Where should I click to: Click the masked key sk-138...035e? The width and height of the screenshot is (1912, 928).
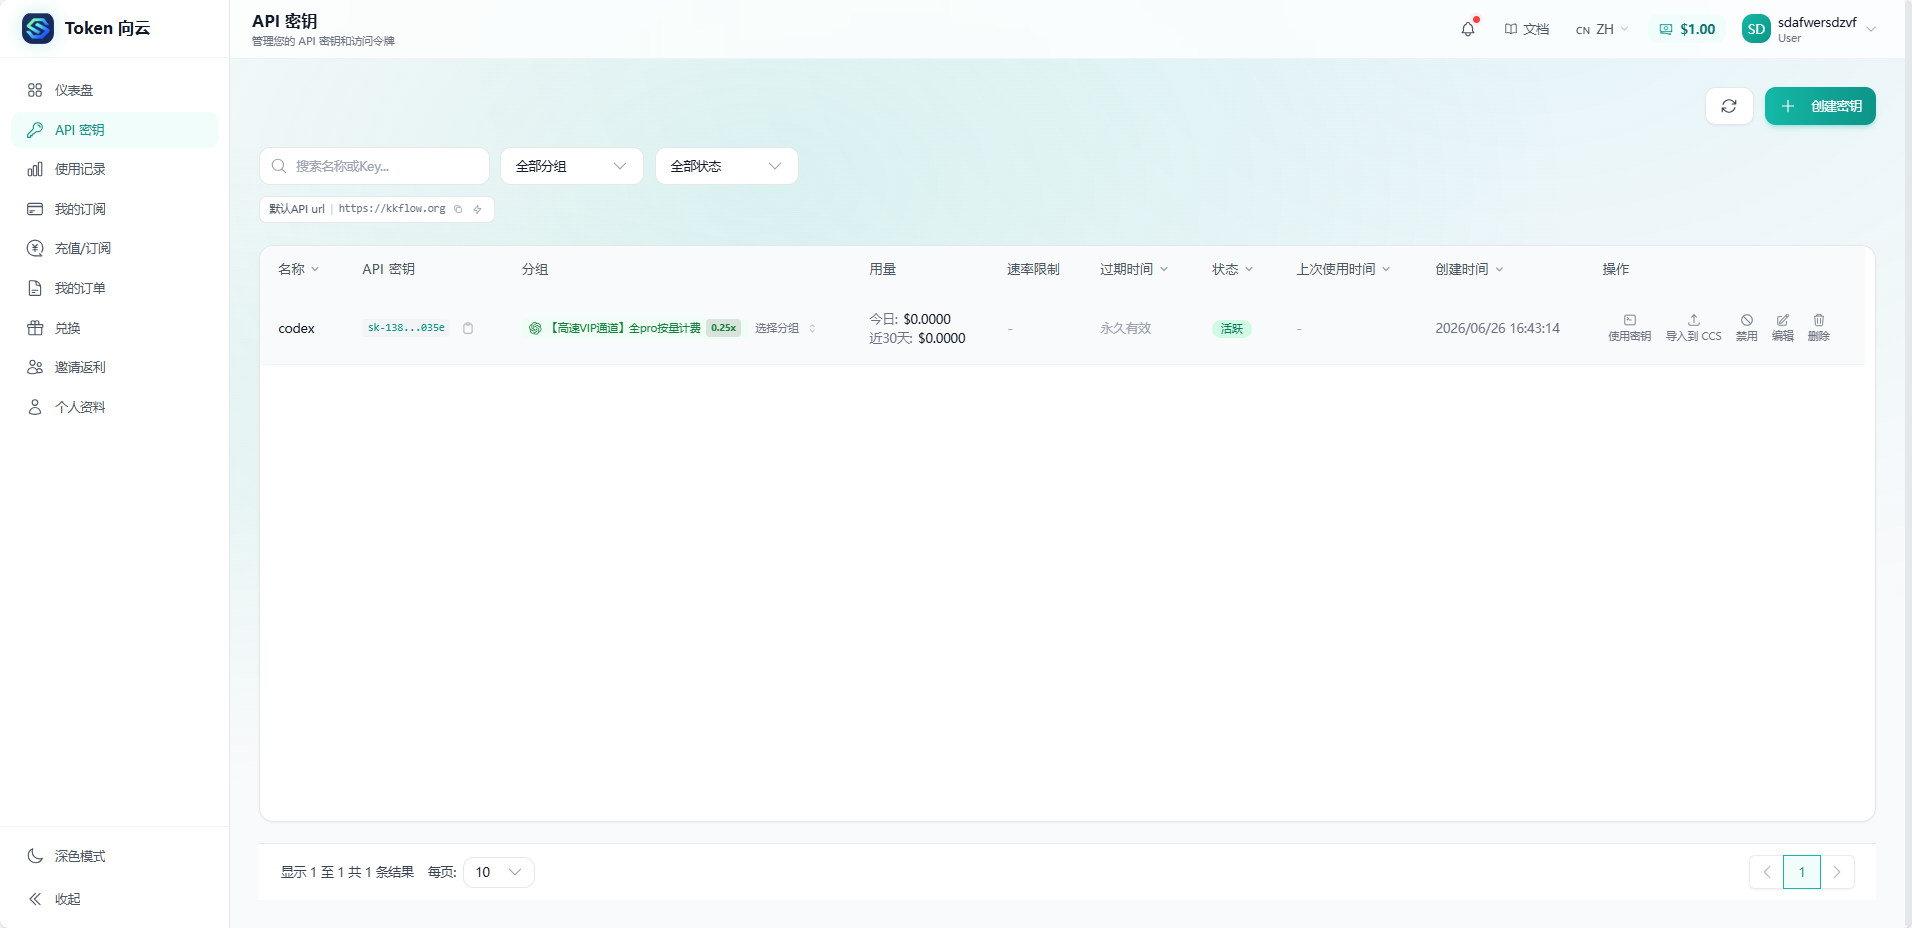click(406, 328)
